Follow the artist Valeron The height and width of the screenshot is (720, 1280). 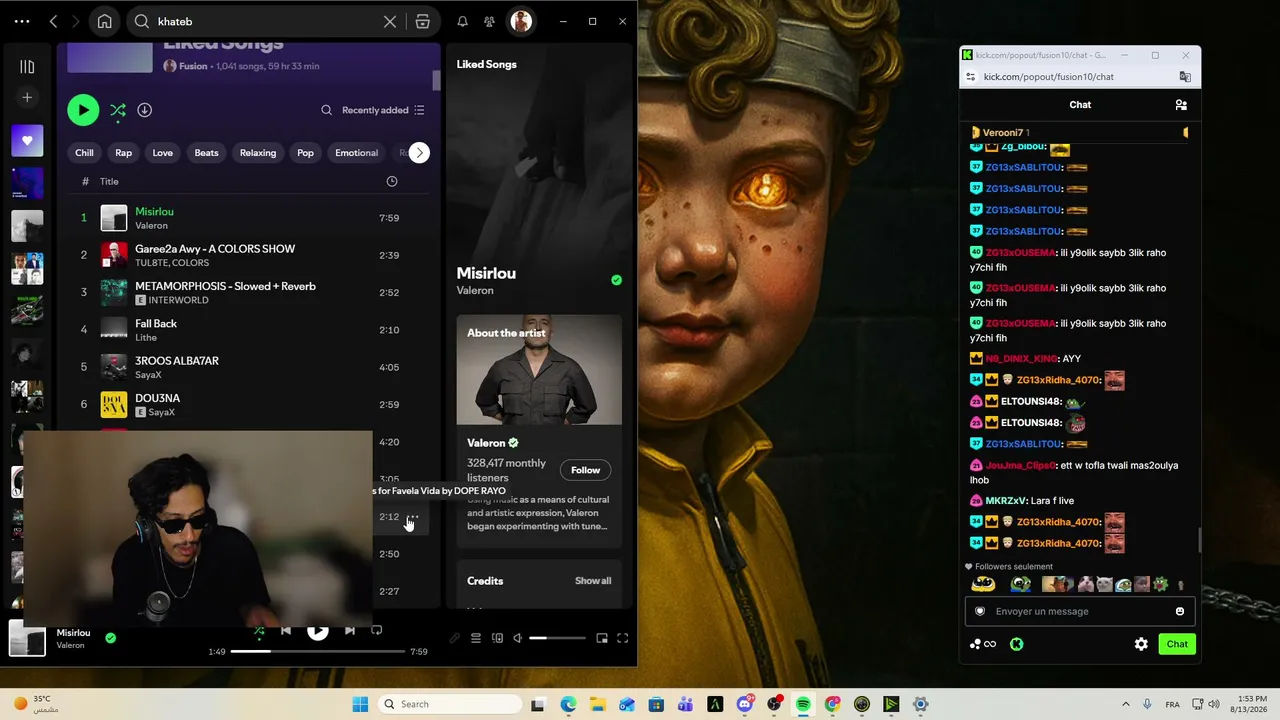pos(586,470)
